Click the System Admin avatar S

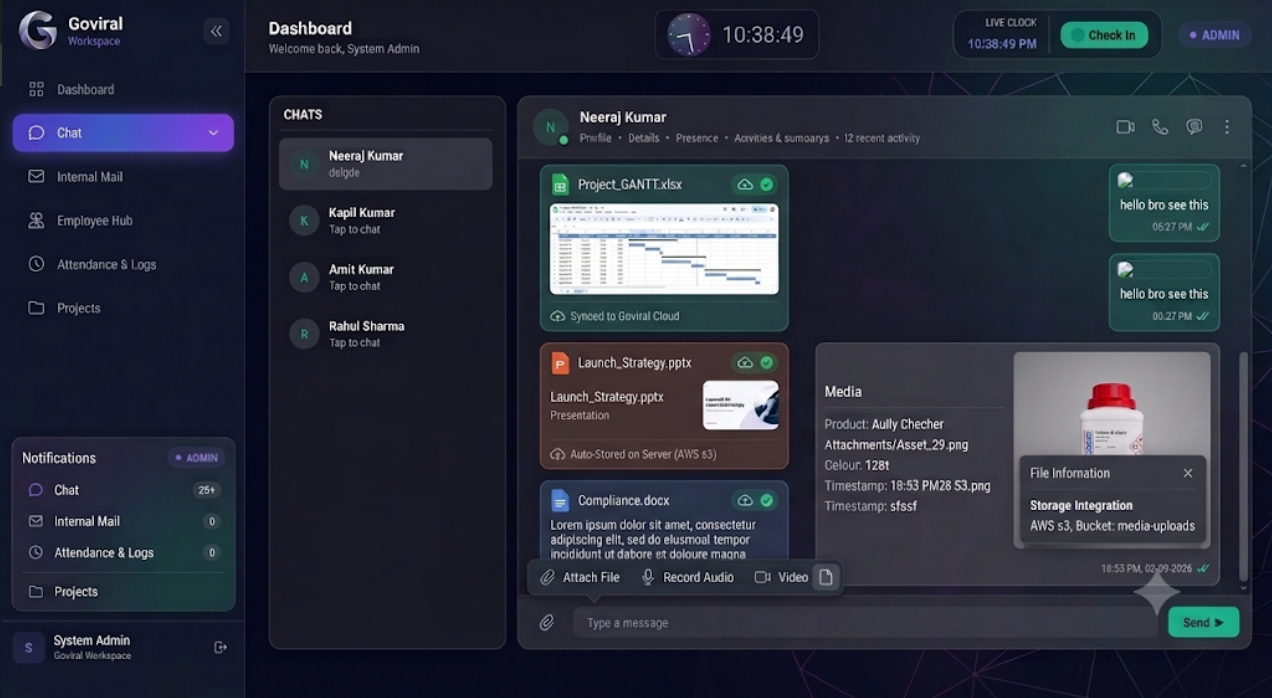pos(28,648)
